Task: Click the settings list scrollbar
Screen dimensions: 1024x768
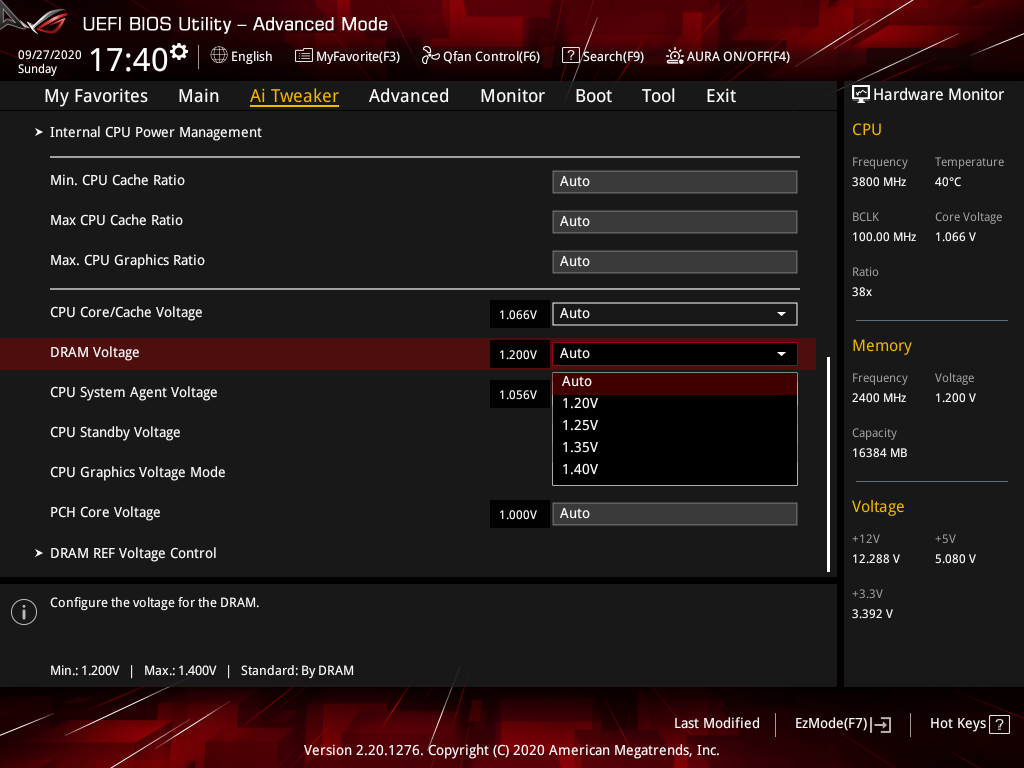Action: (x=828, y=464)
